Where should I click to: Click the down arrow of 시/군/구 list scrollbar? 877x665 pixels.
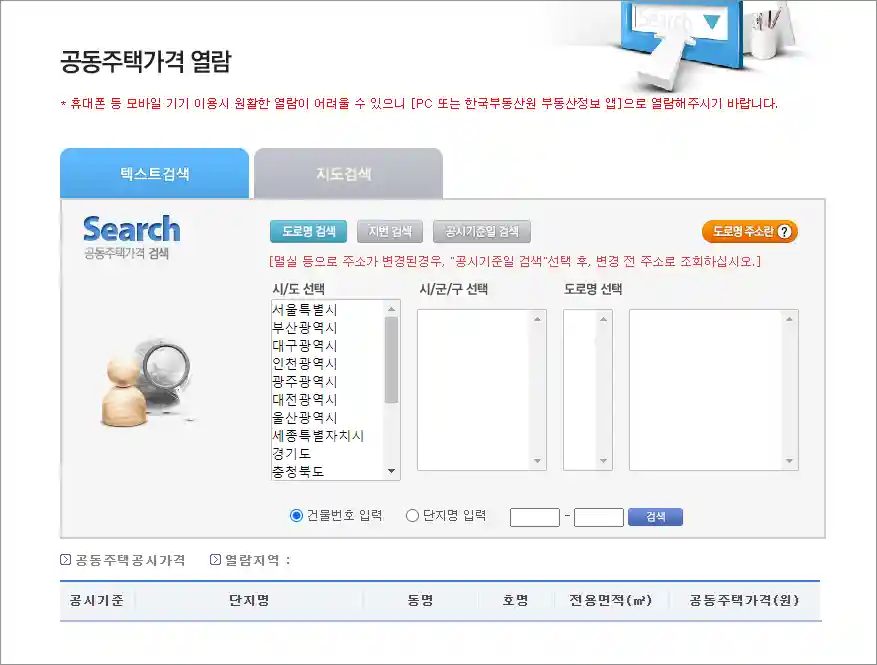click(x=537, y=461)
